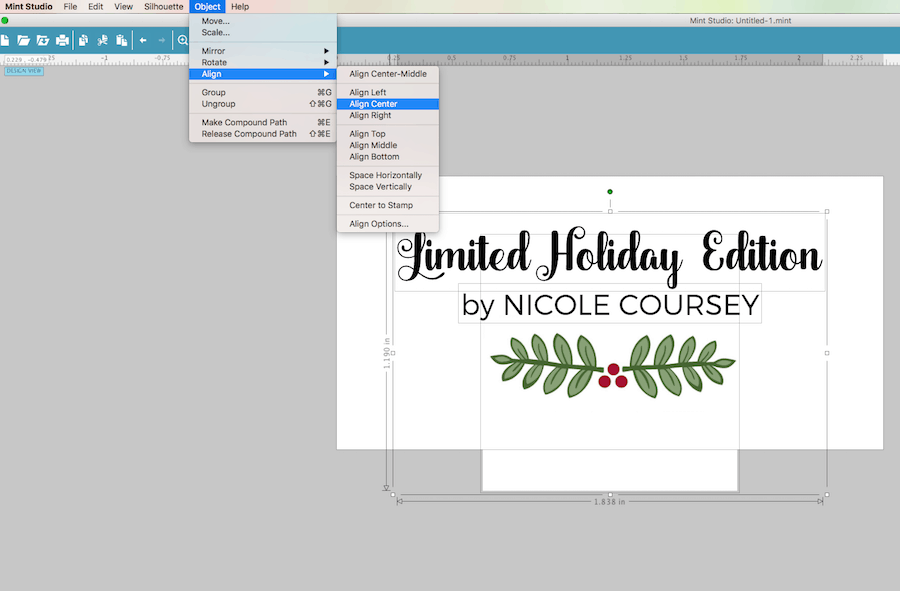Open the Edit menu
Image resolution: width=900 pixels, height=591 pixels.
[x=95, y=6]
